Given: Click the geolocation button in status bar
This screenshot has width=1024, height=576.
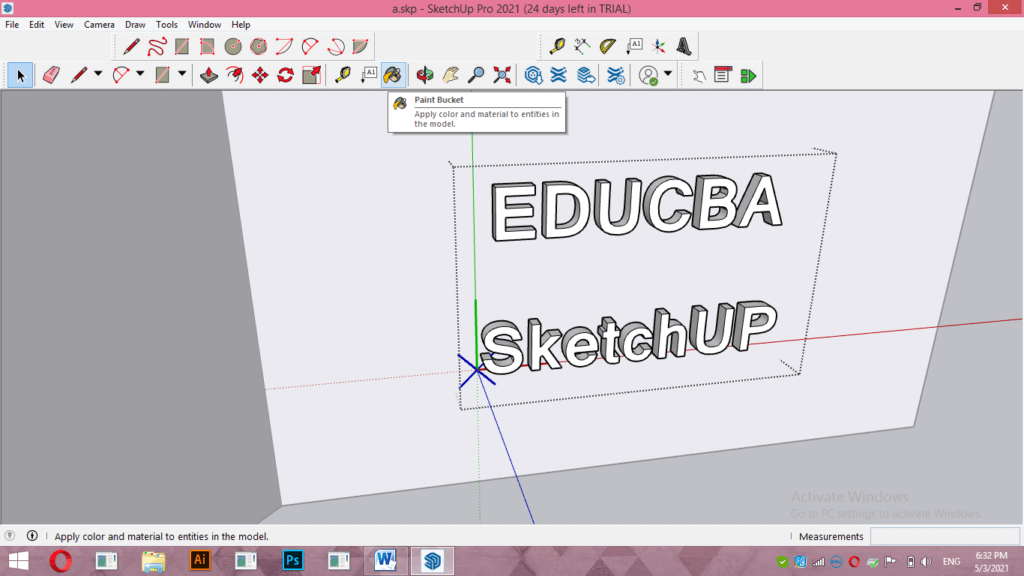Looking at the screenshot, I should click(x=9, y=536).
